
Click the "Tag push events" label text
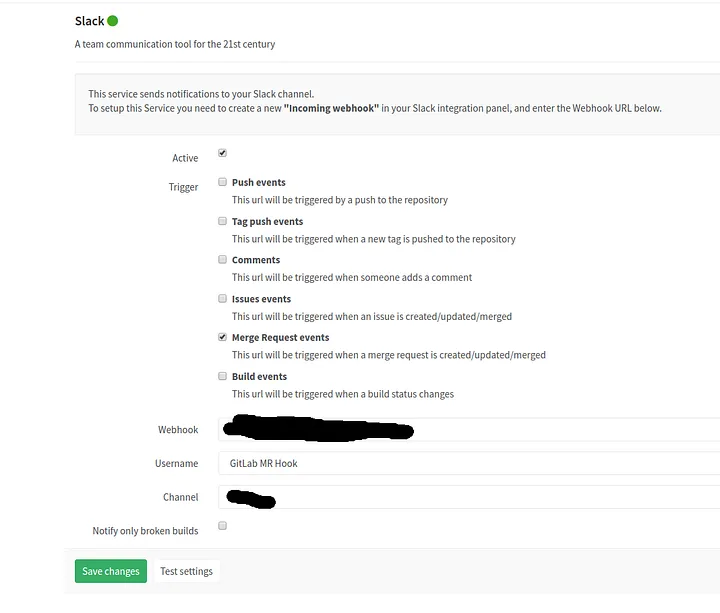tap(267, 222)
